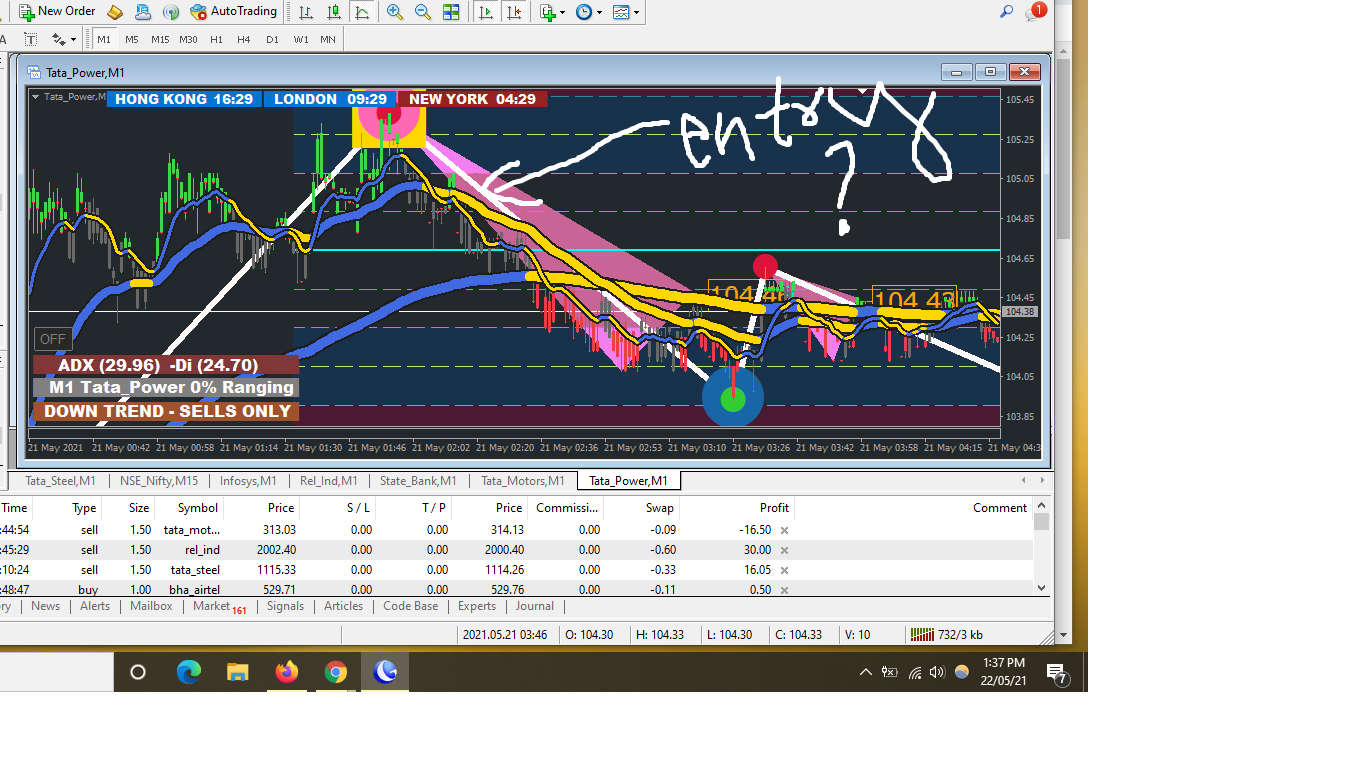Image resolution: width=1366 pixels, height=768 pixels.
Task: Toggle chart shift to right edge
Action: pos(514,12)
